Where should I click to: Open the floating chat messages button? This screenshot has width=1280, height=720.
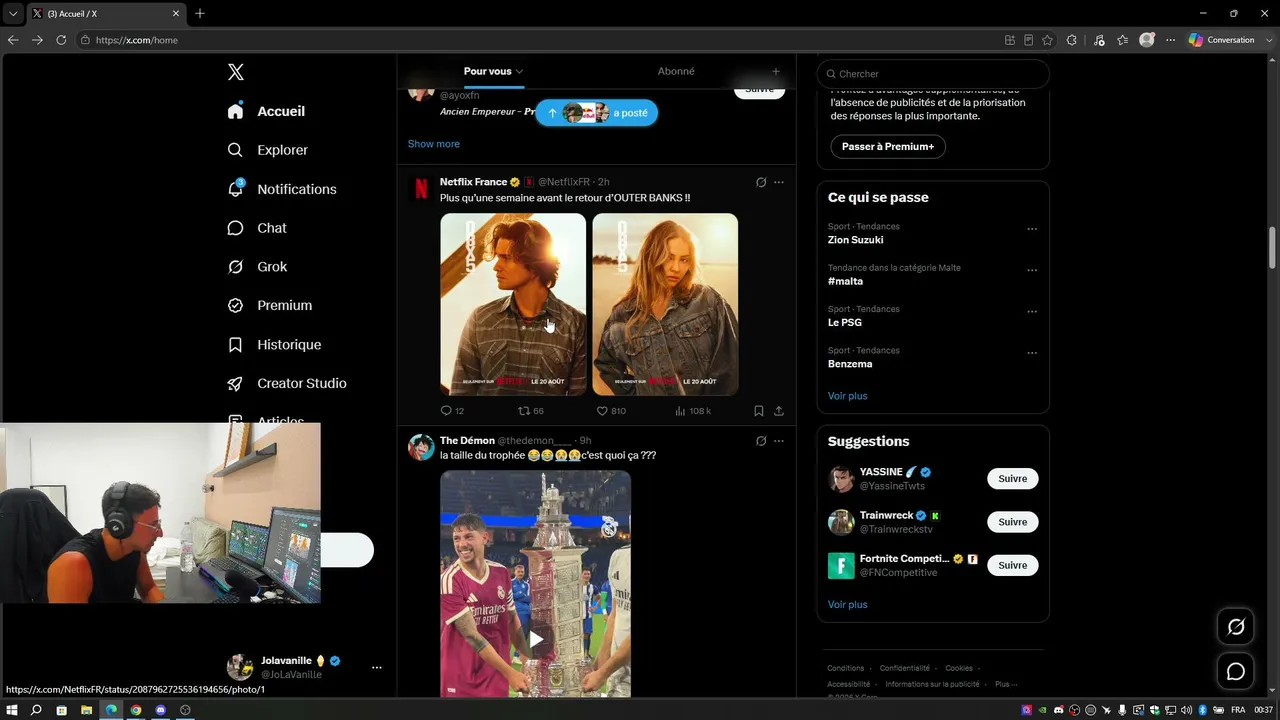pos(1236,672)
